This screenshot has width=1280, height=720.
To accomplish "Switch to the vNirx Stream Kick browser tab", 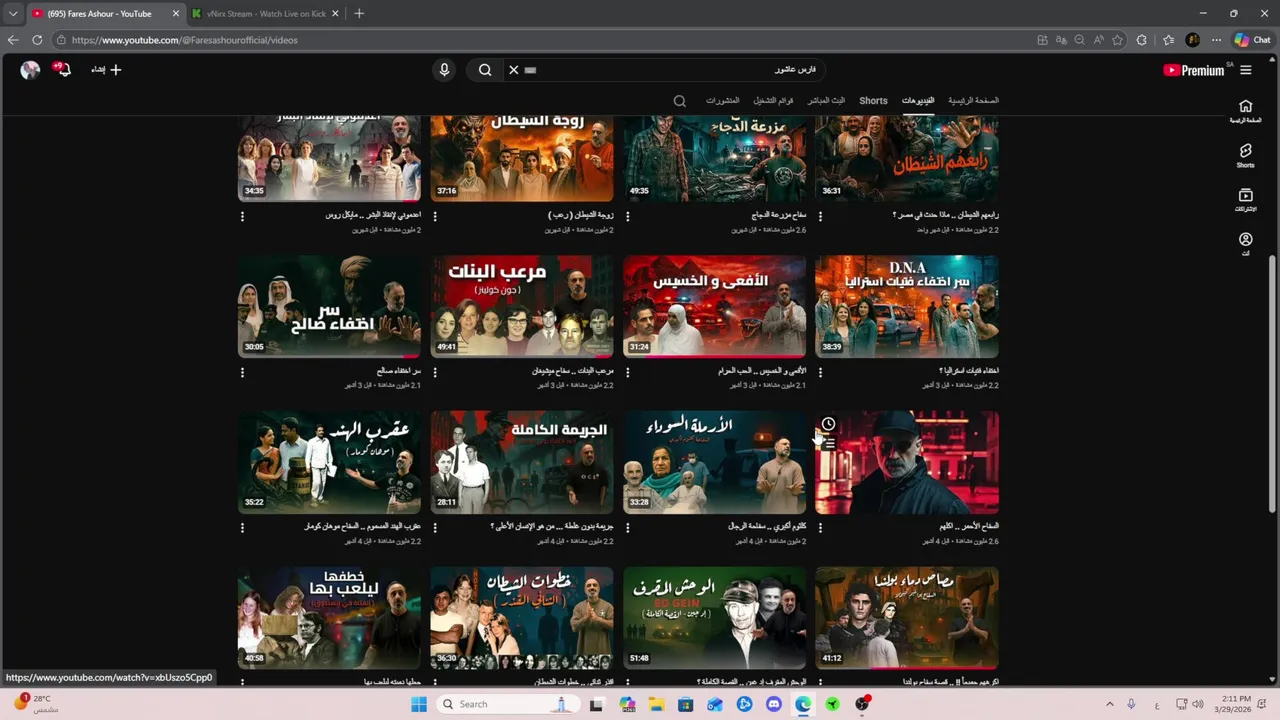I will [265, 14].
